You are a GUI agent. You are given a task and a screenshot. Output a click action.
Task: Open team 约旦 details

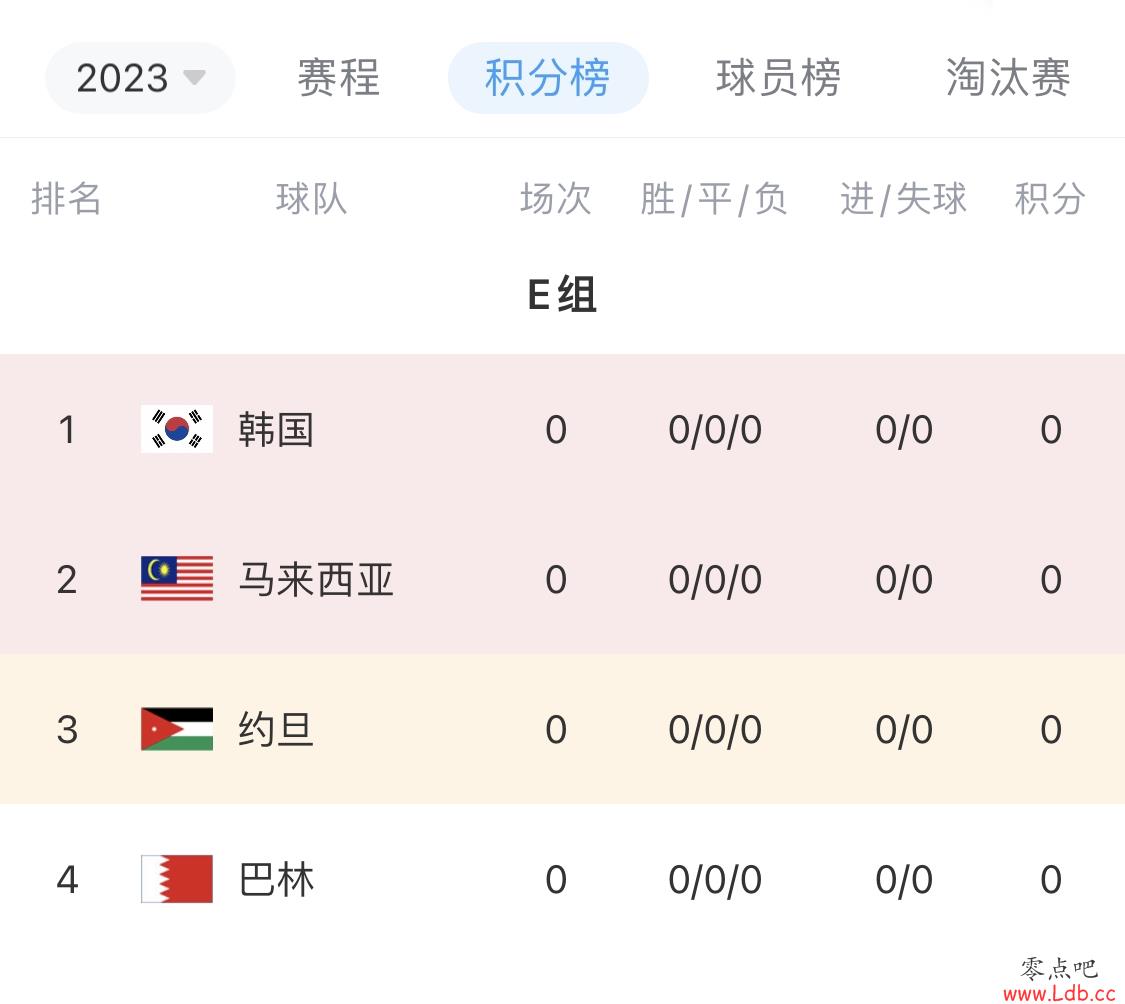click(x=276, y=729)
